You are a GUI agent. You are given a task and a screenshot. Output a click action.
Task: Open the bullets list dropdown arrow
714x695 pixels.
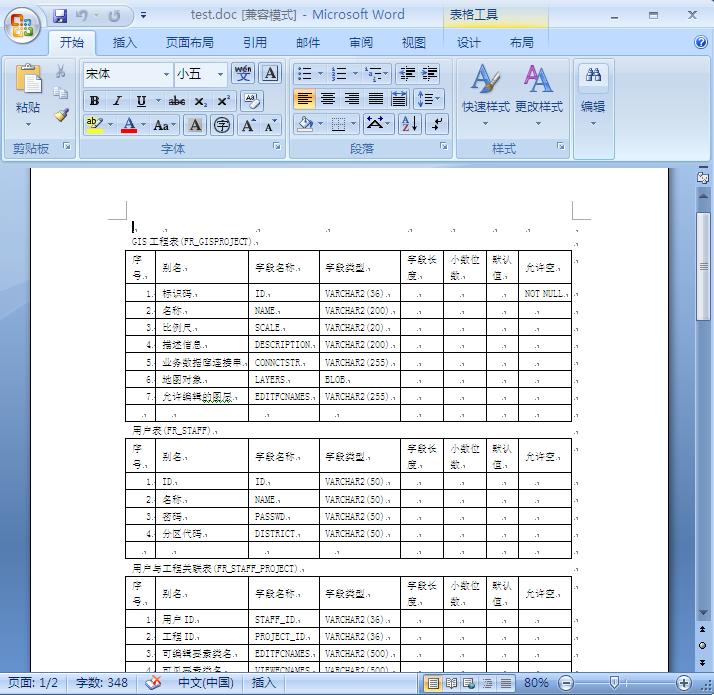[x=320, y=73]
